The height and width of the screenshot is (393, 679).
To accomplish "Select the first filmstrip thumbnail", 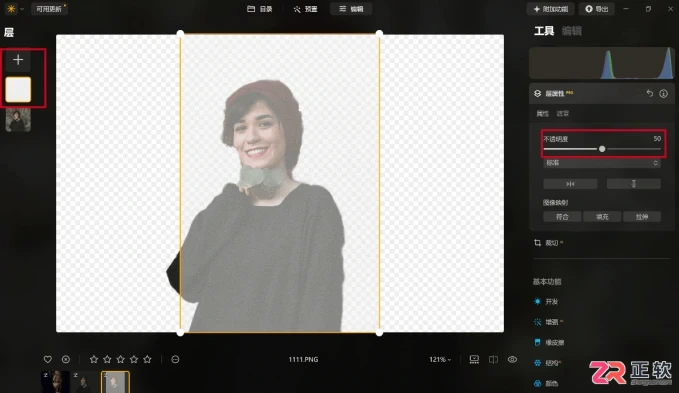I will coord(55,382).
